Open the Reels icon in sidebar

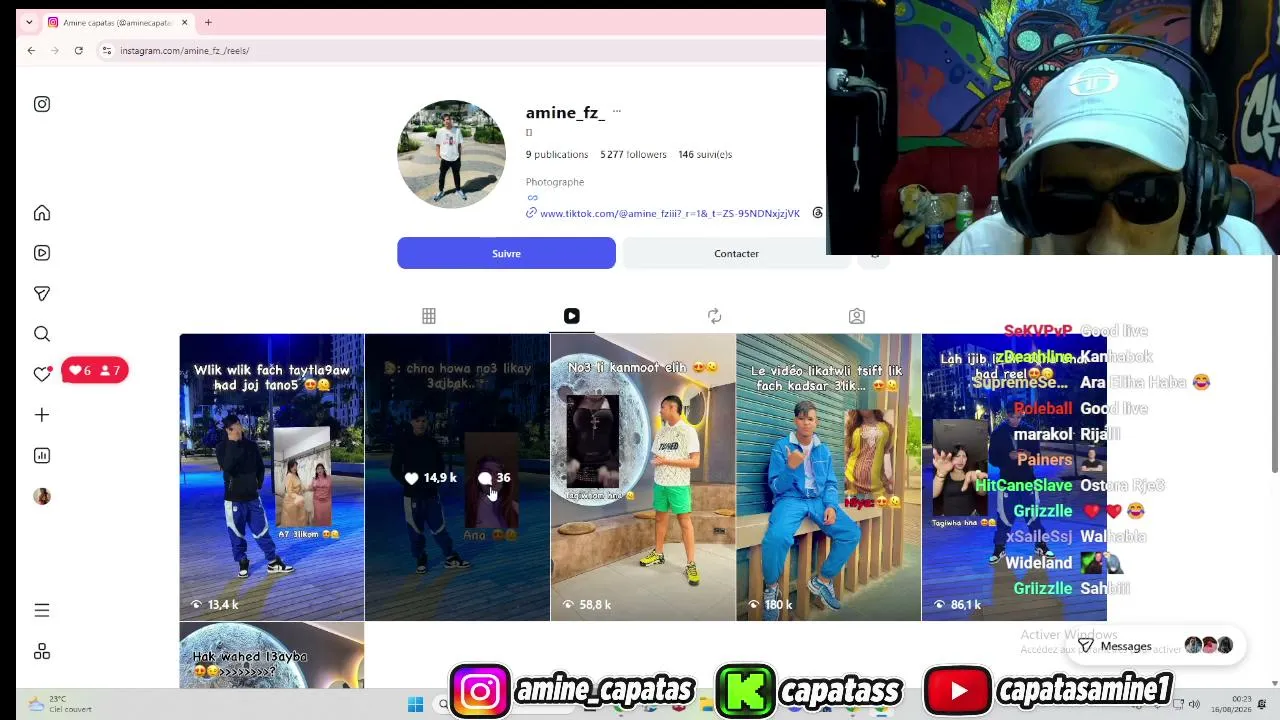[x=42, y=253]
